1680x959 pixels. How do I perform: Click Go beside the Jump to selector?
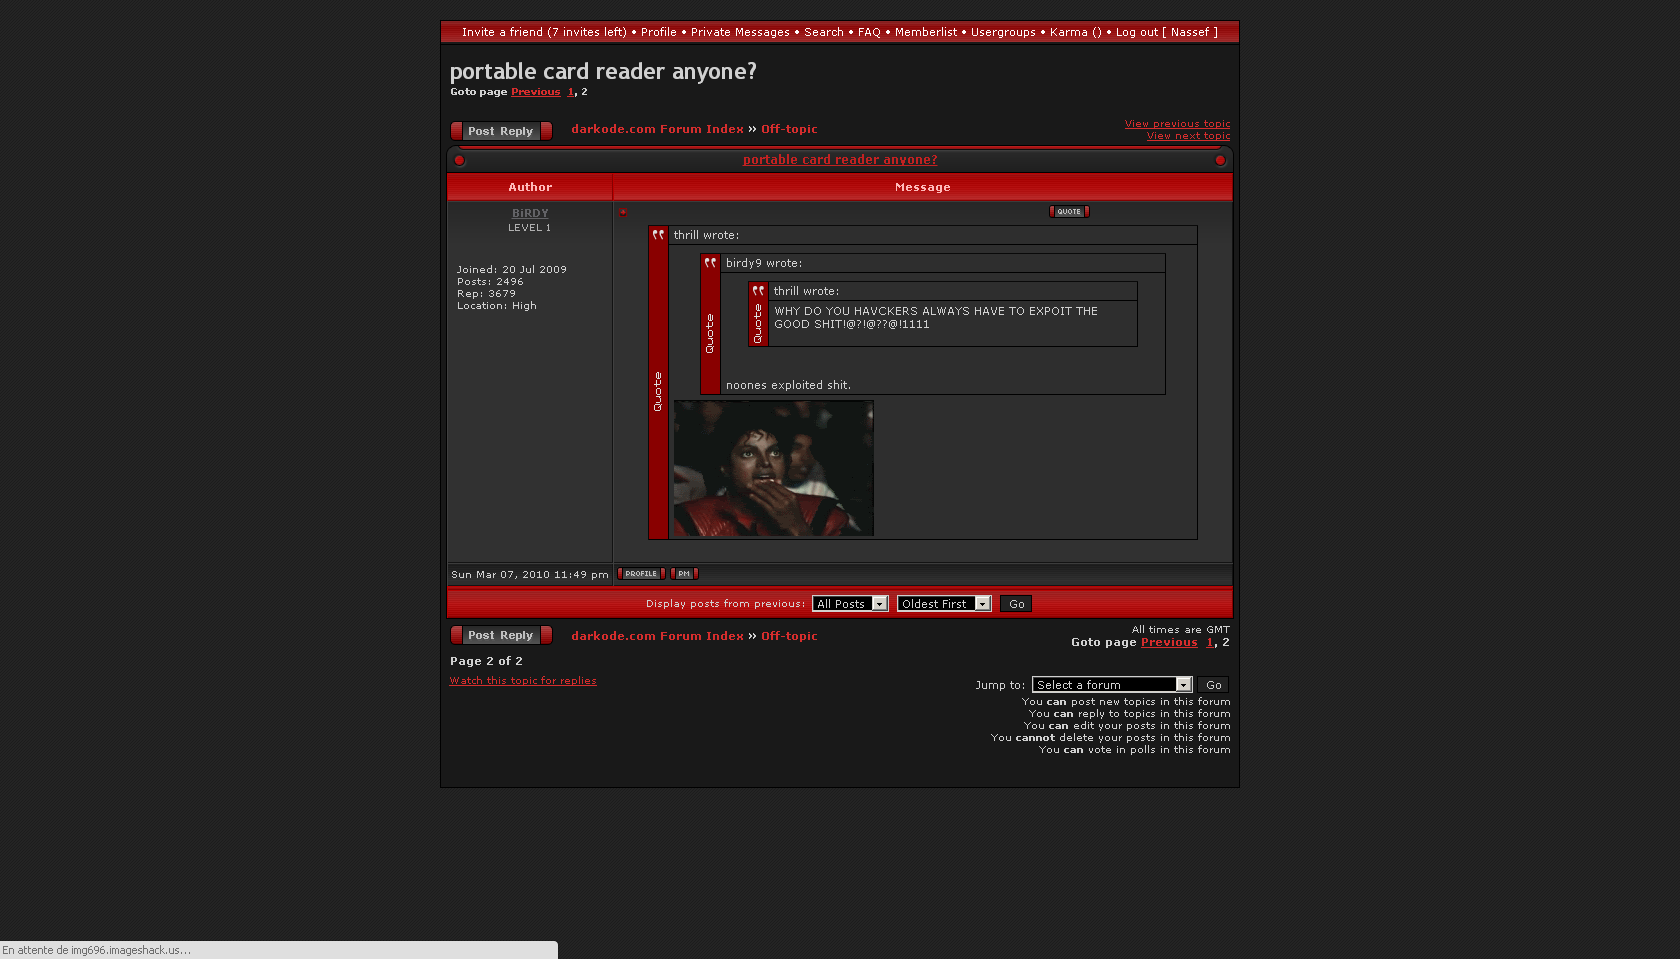[1213, 685]
